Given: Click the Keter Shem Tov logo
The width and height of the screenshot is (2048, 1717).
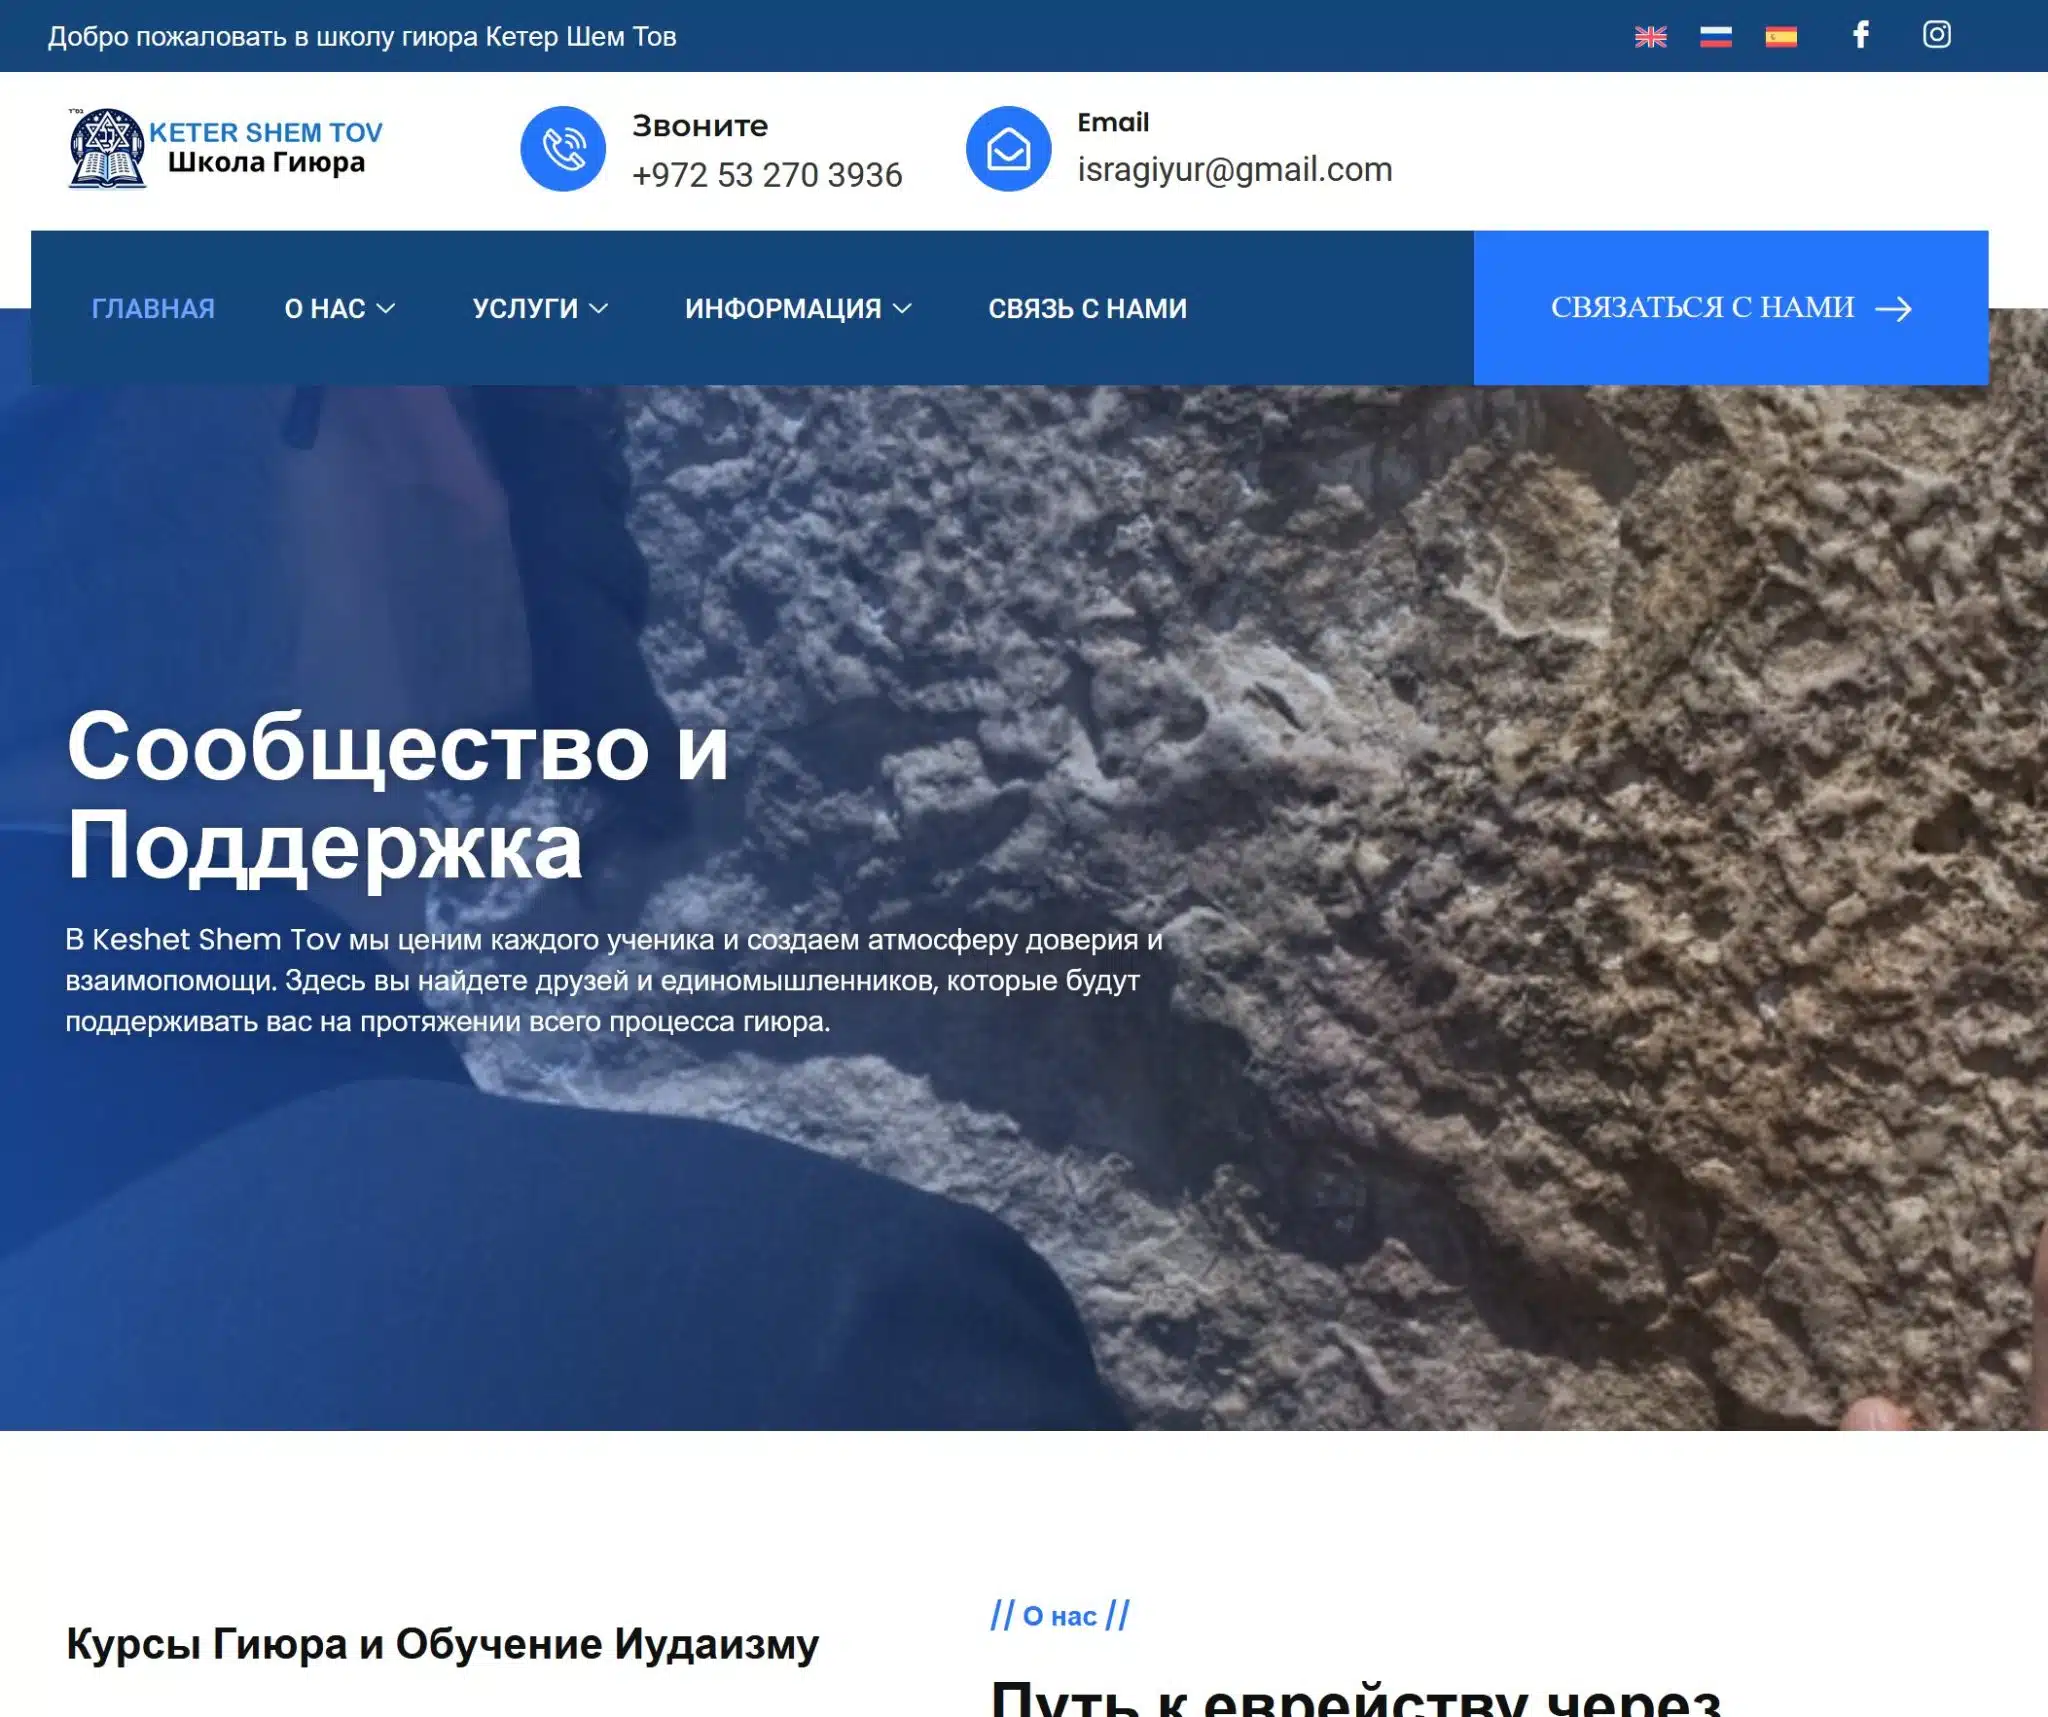Looking at the screenshot, I should (226, 148).
